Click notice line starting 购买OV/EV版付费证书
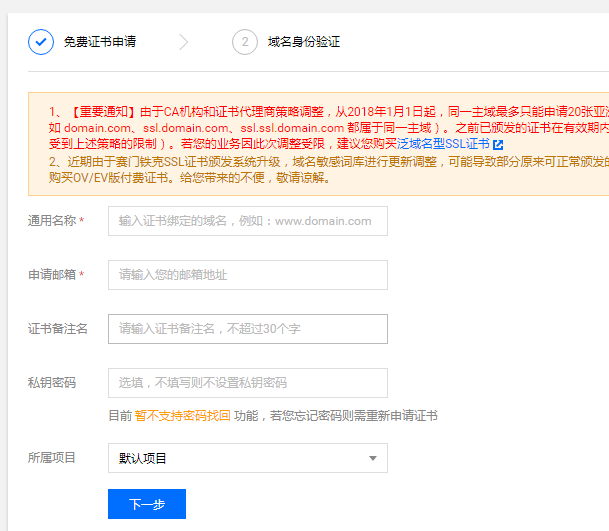The height and width of the screenshot is (531, 609). pyautogui.click(x=190, y=178)
